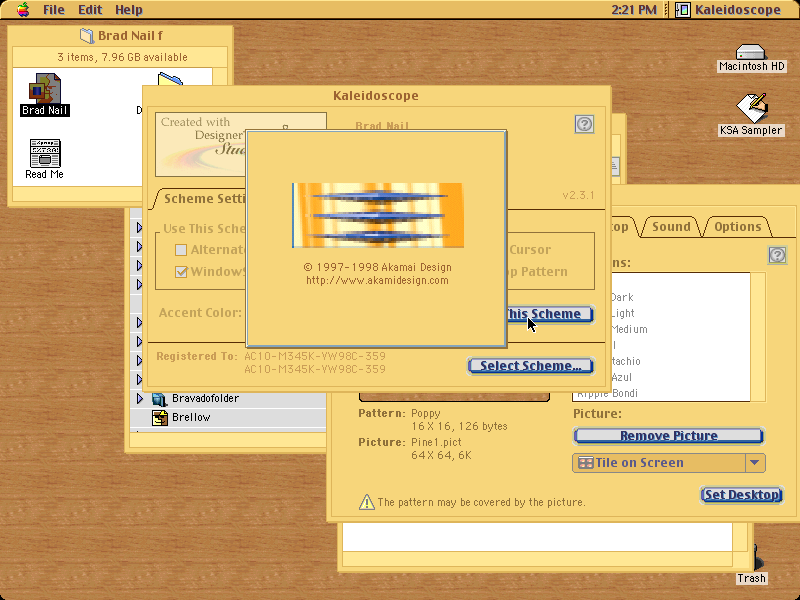The height and width of the screenshot is (600, 800).
Task: Click the blue-and-orange splash artwork image
Action: point(378,215)
